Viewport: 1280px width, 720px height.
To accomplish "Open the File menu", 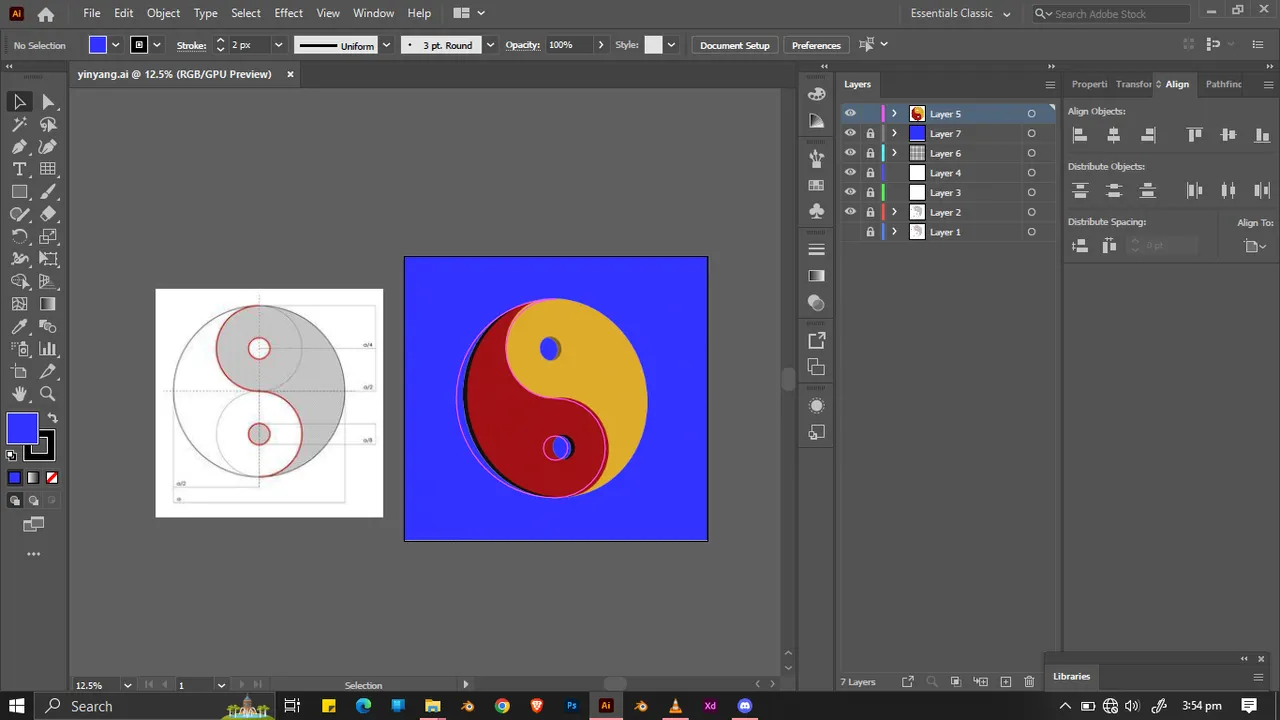I will 92,13.
